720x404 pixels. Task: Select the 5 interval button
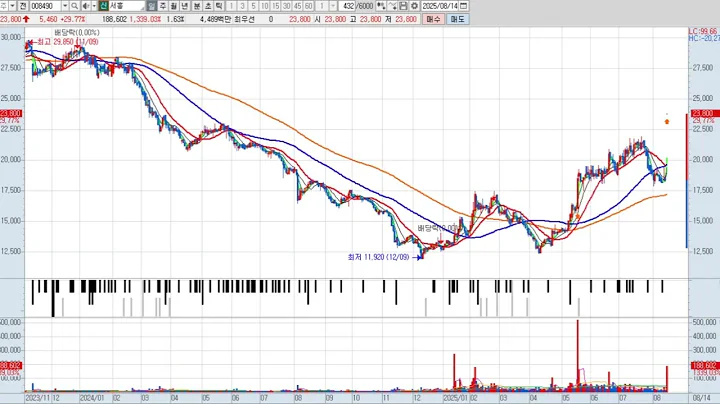tap(253, 6)
